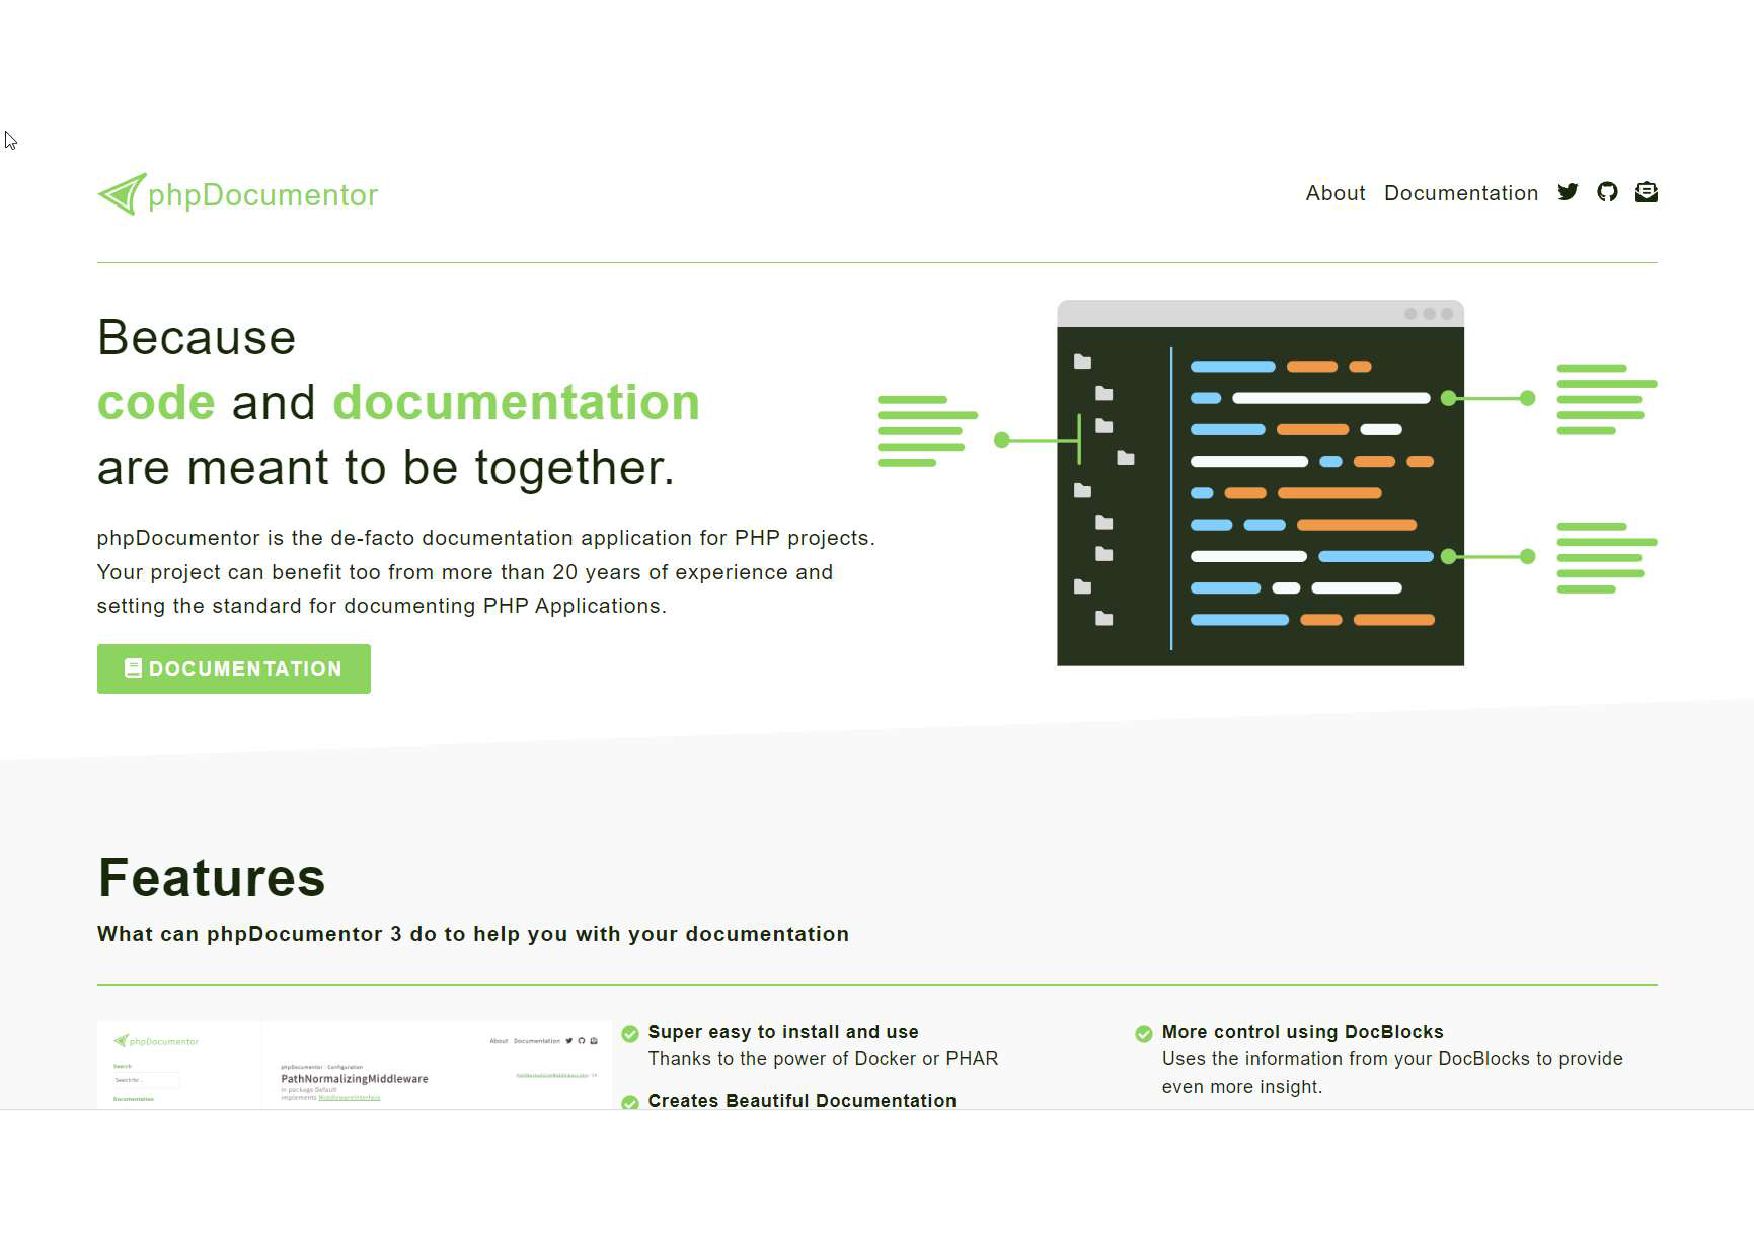Click the green check beside Creates Beautiful Documentation
This screenshot has width=1754, height=1240.
point(630,1103)
